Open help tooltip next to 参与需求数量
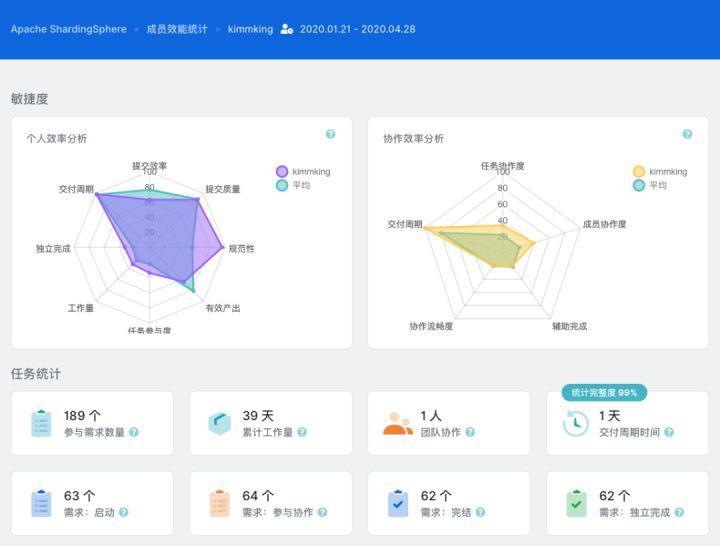 point(134,432)
